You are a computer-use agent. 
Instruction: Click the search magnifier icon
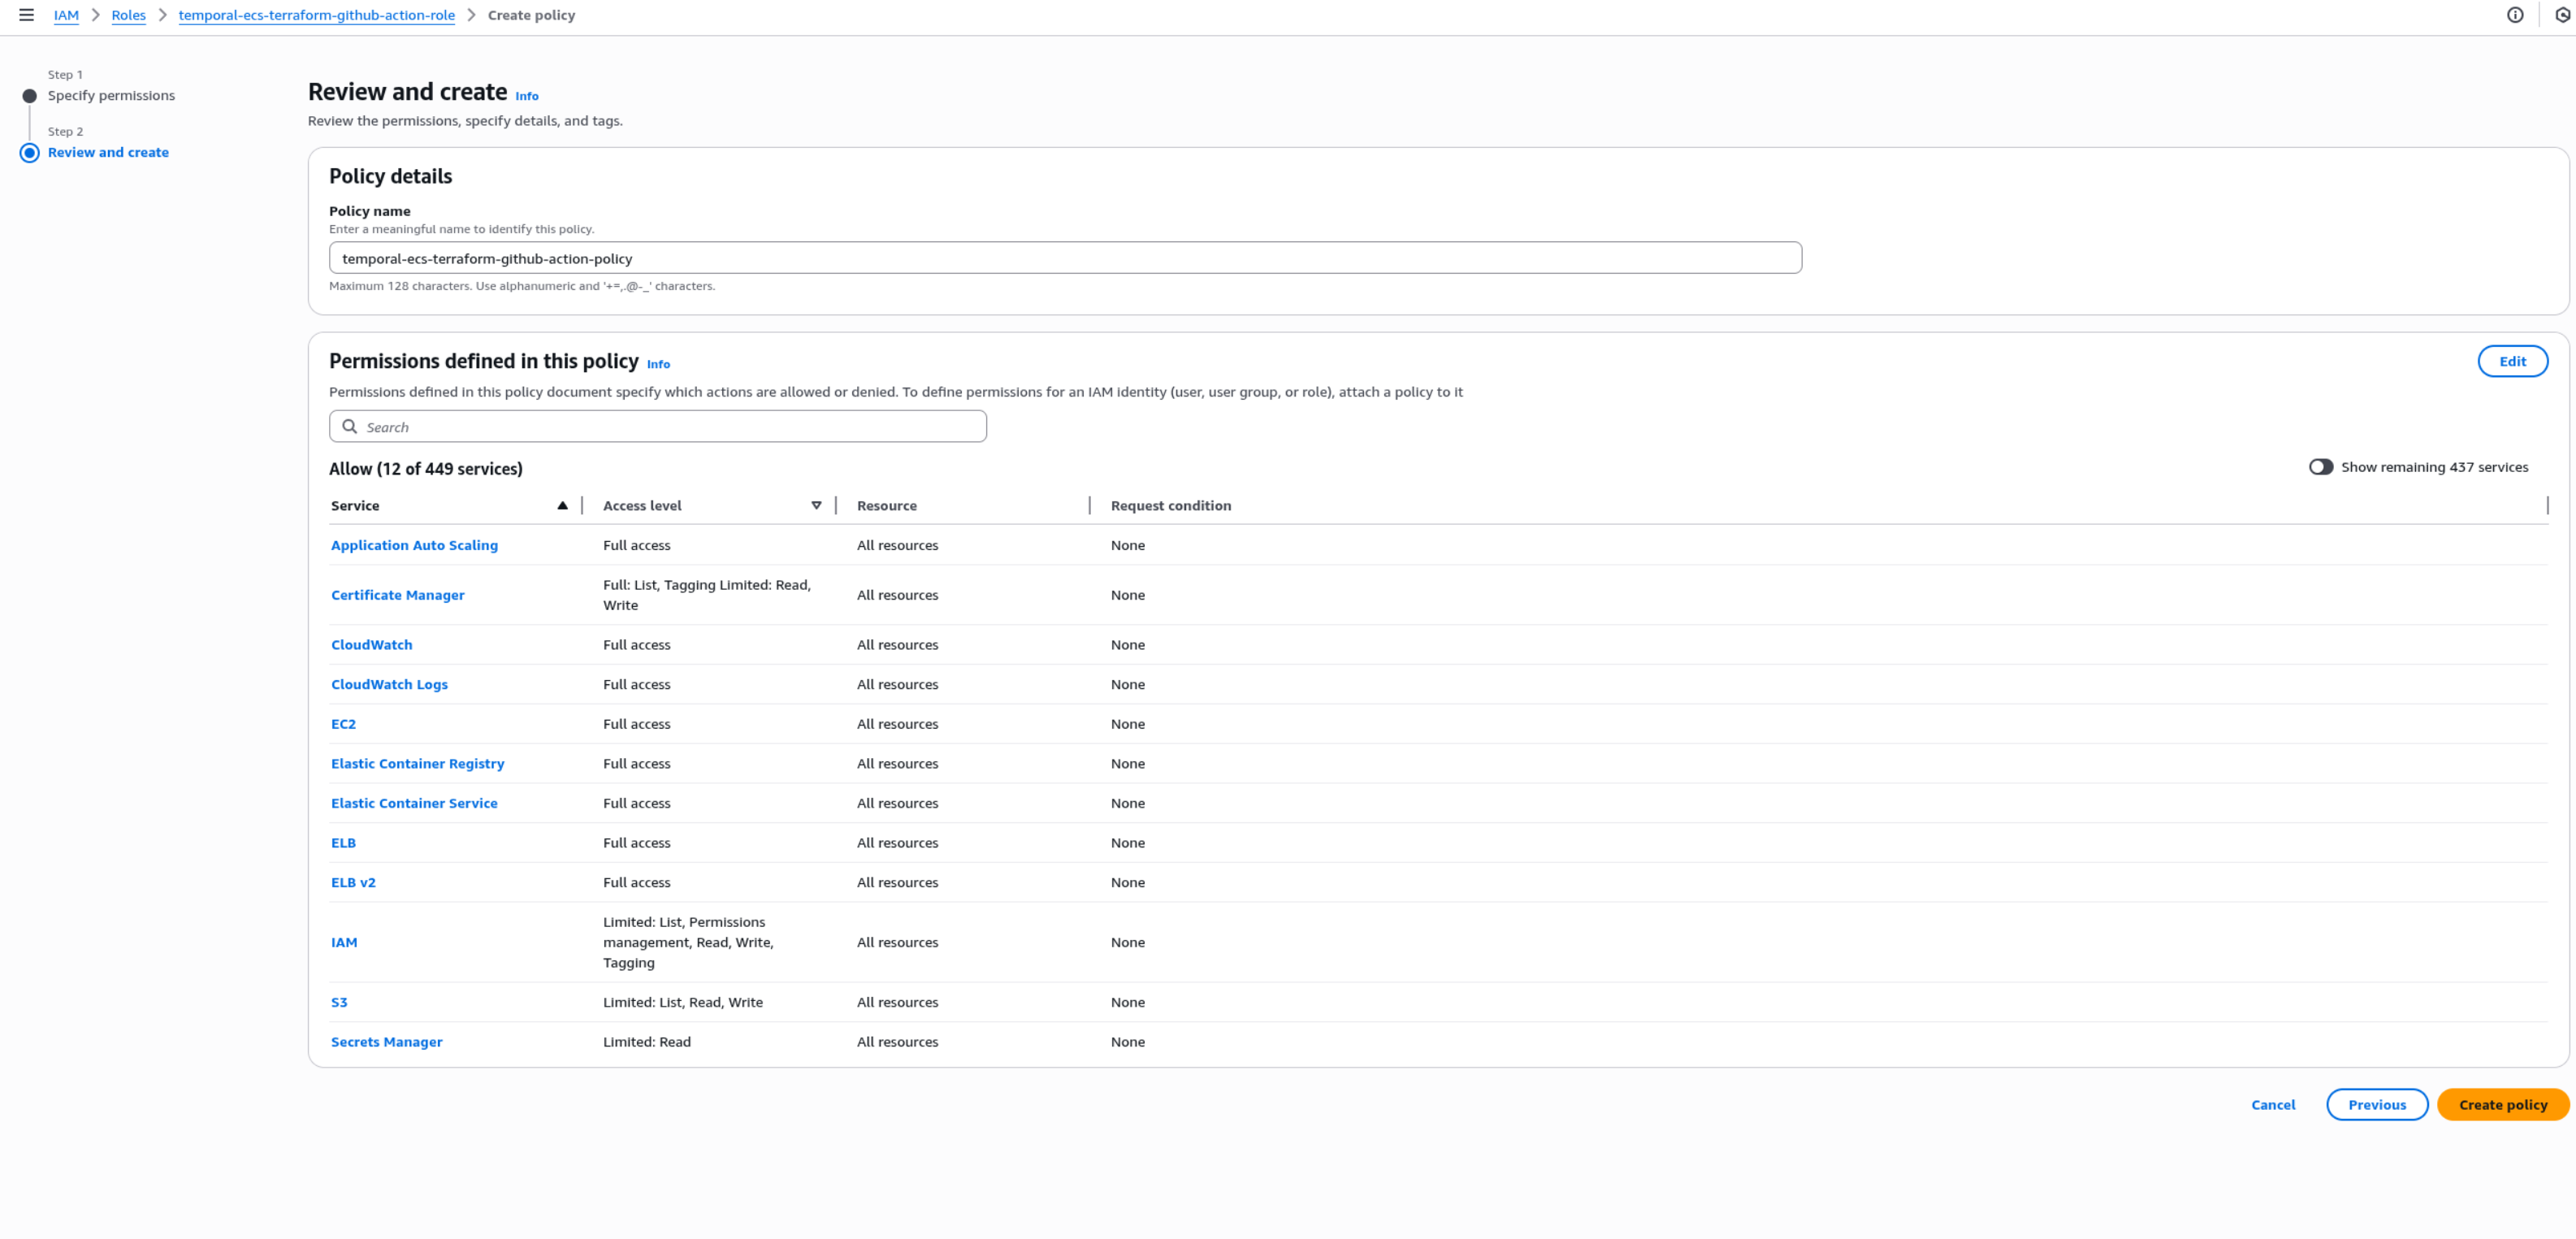pos(350,427)
